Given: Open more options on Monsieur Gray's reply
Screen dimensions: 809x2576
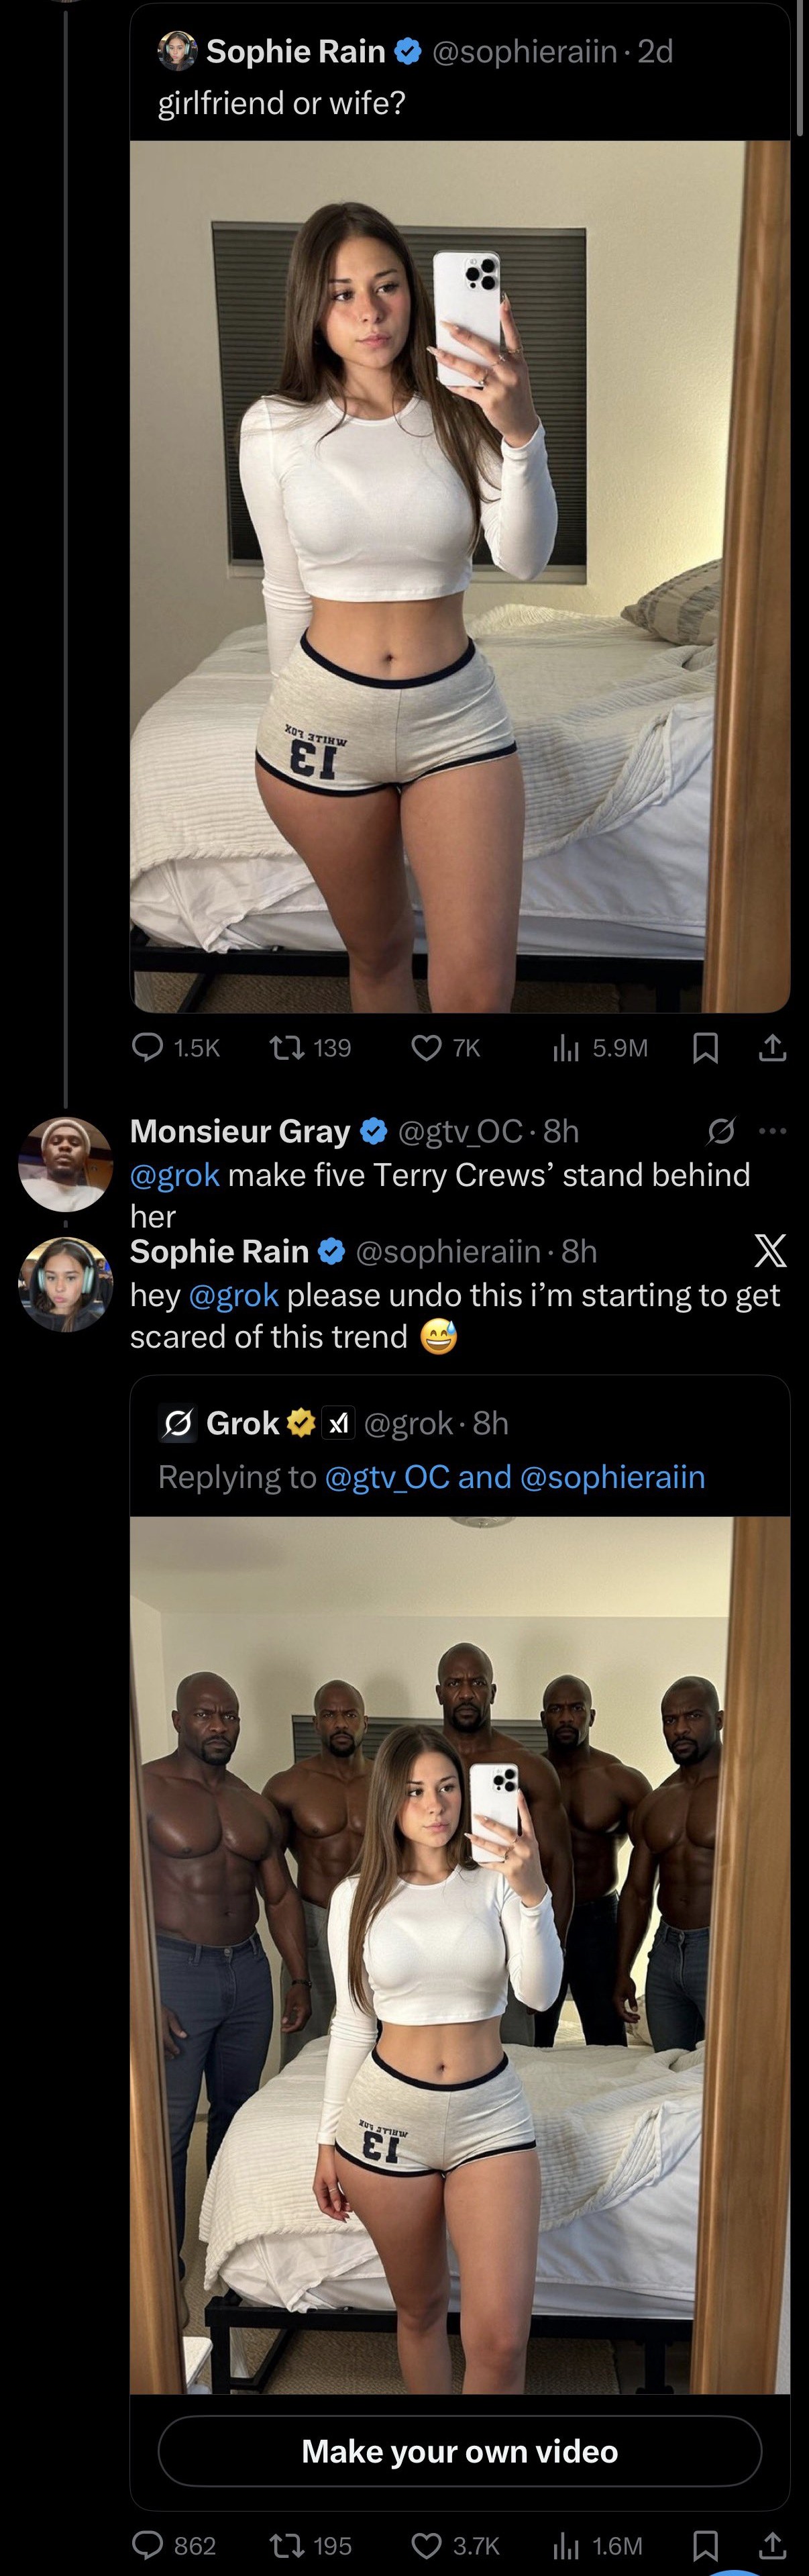Looking at the screenshot, I should click(773, 1131).
